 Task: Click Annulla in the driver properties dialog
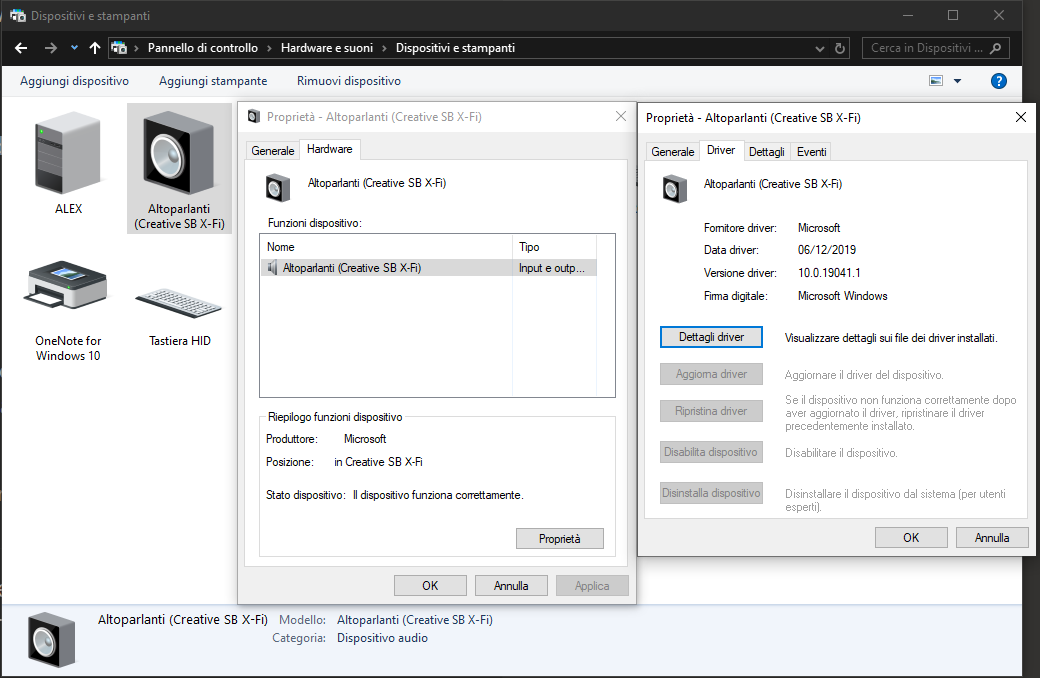click(x=992, y=538)
